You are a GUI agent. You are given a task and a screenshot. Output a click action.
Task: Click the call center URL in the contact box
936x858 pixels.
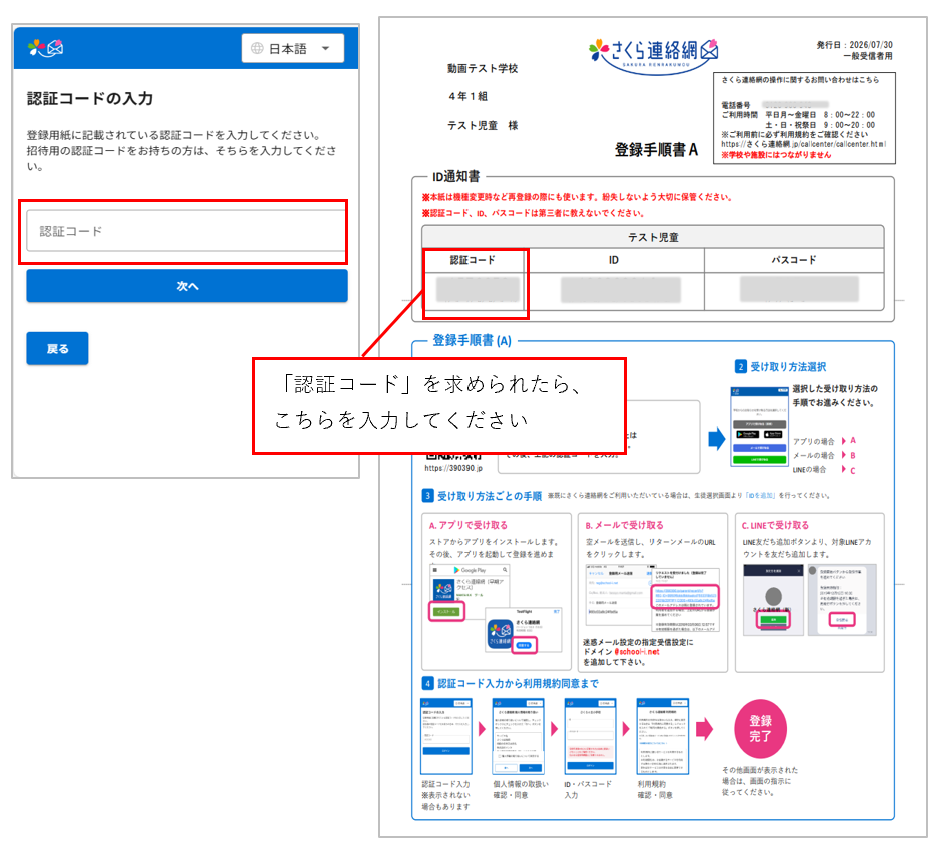click(x=803, y=144)
